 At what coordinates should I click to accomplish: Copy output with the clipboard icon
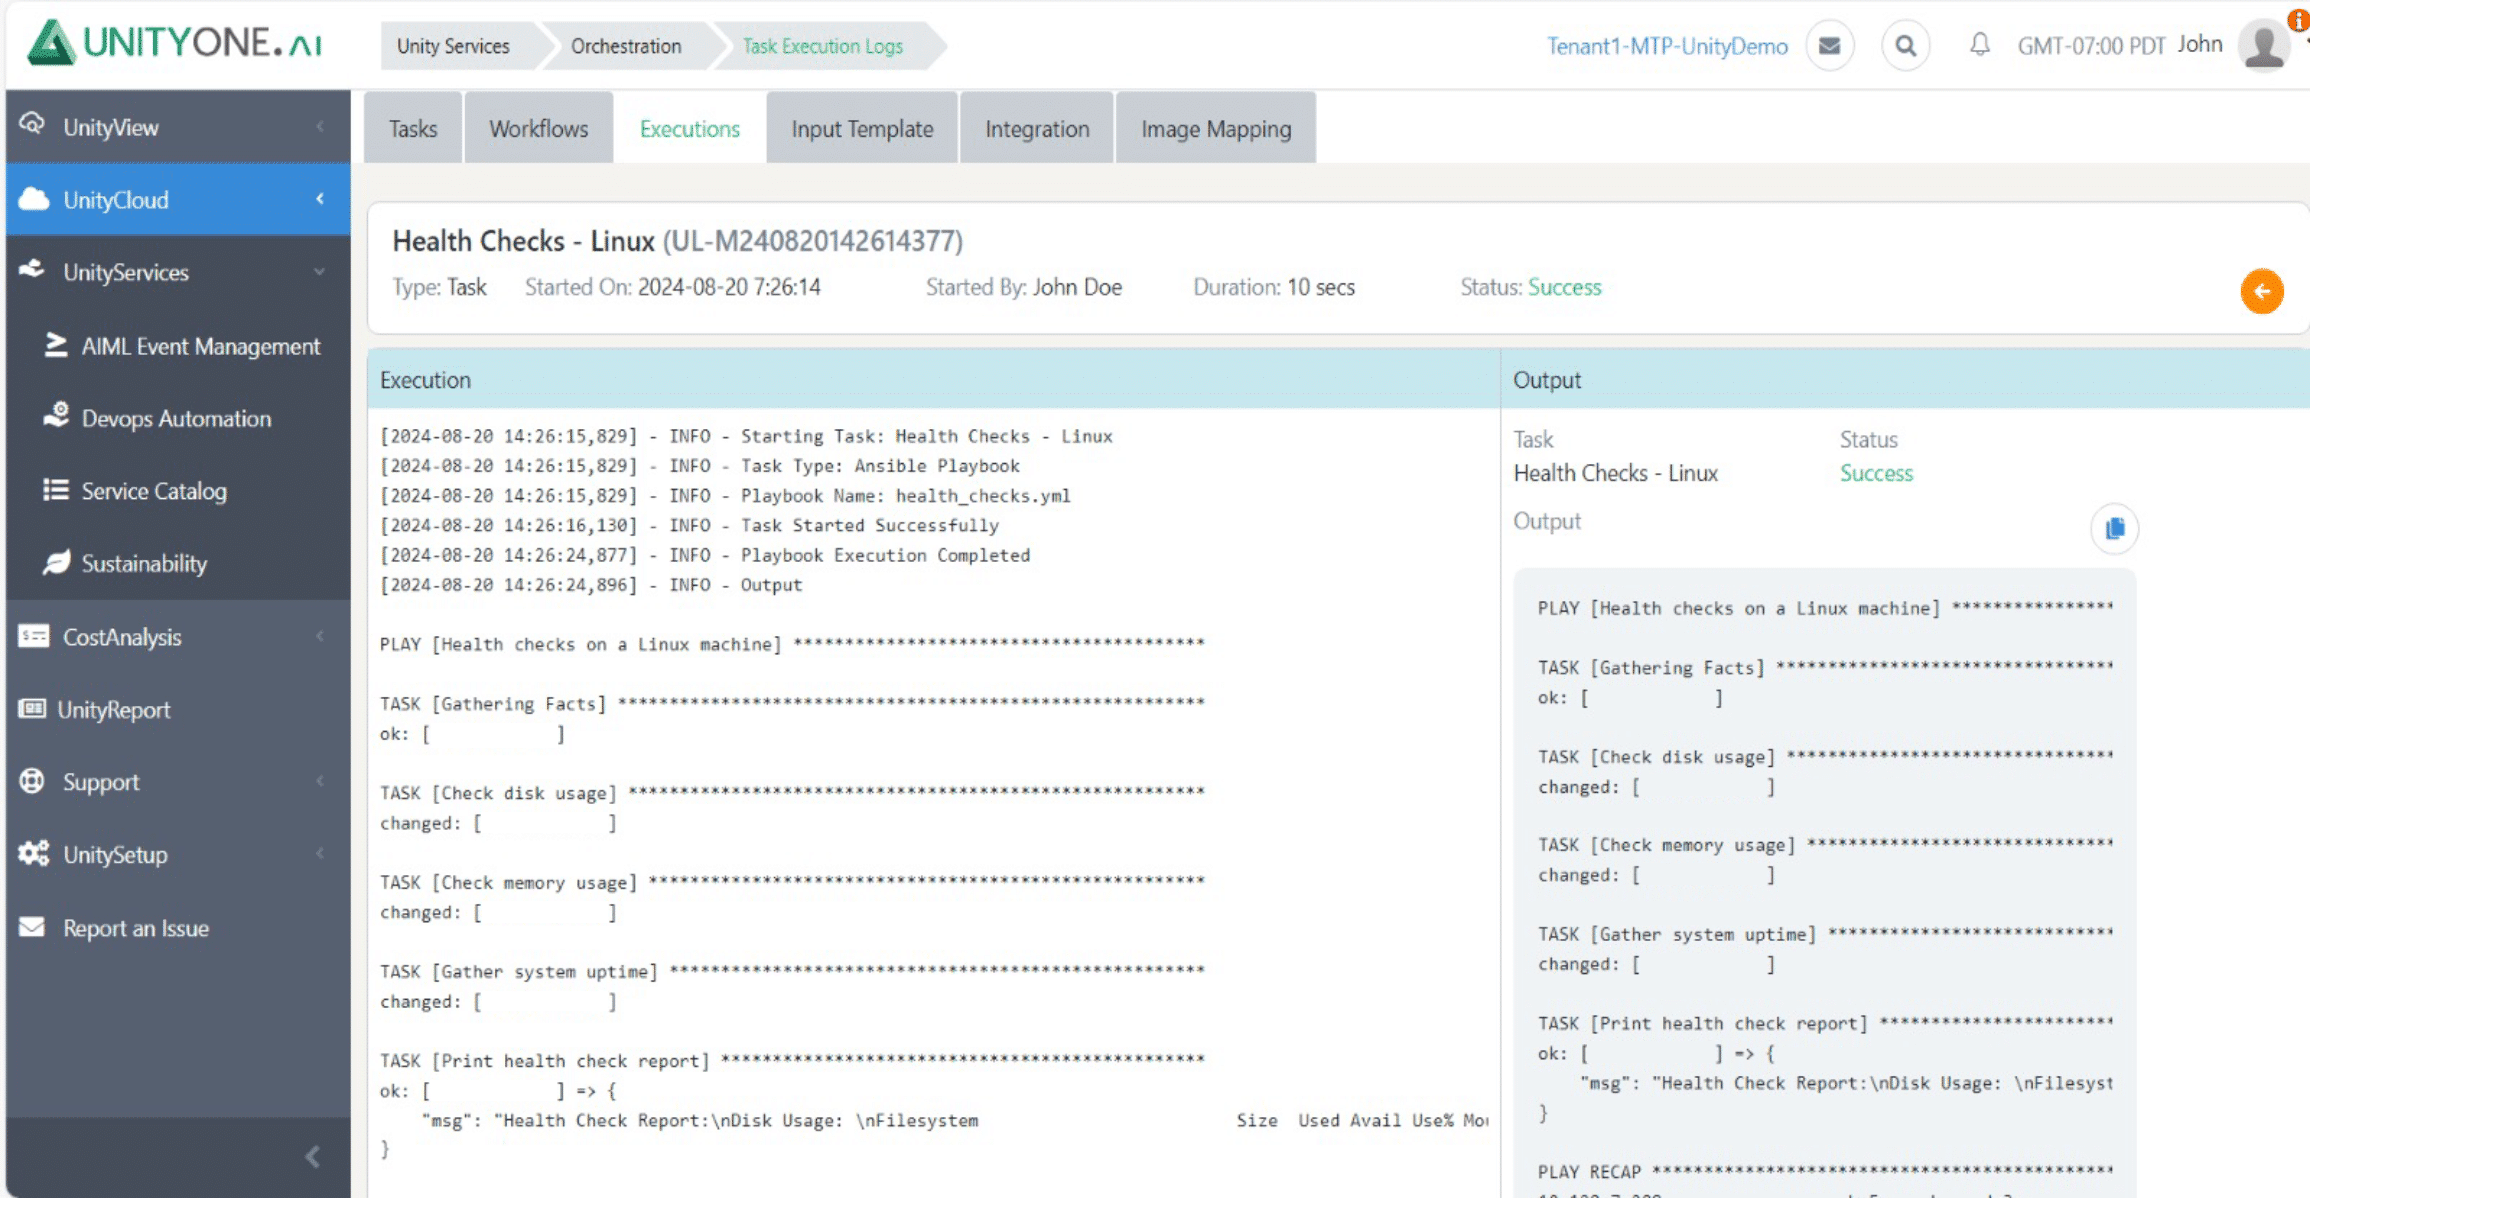[x=2114, y=528]
